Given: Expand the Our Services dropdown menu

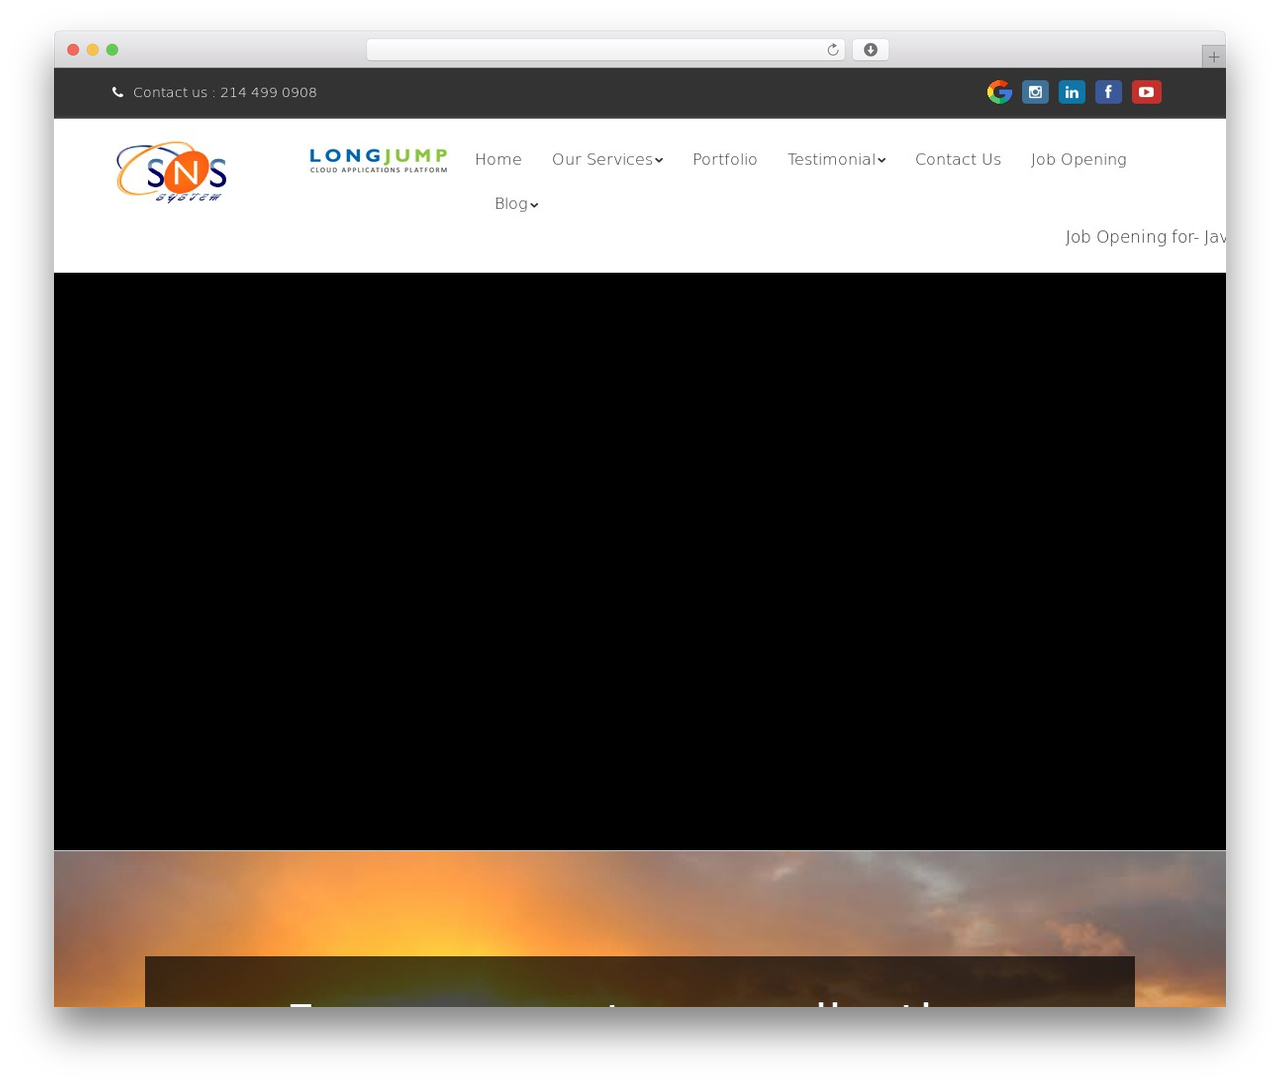Looking at the screenshot, I should [x=607, y=160].
